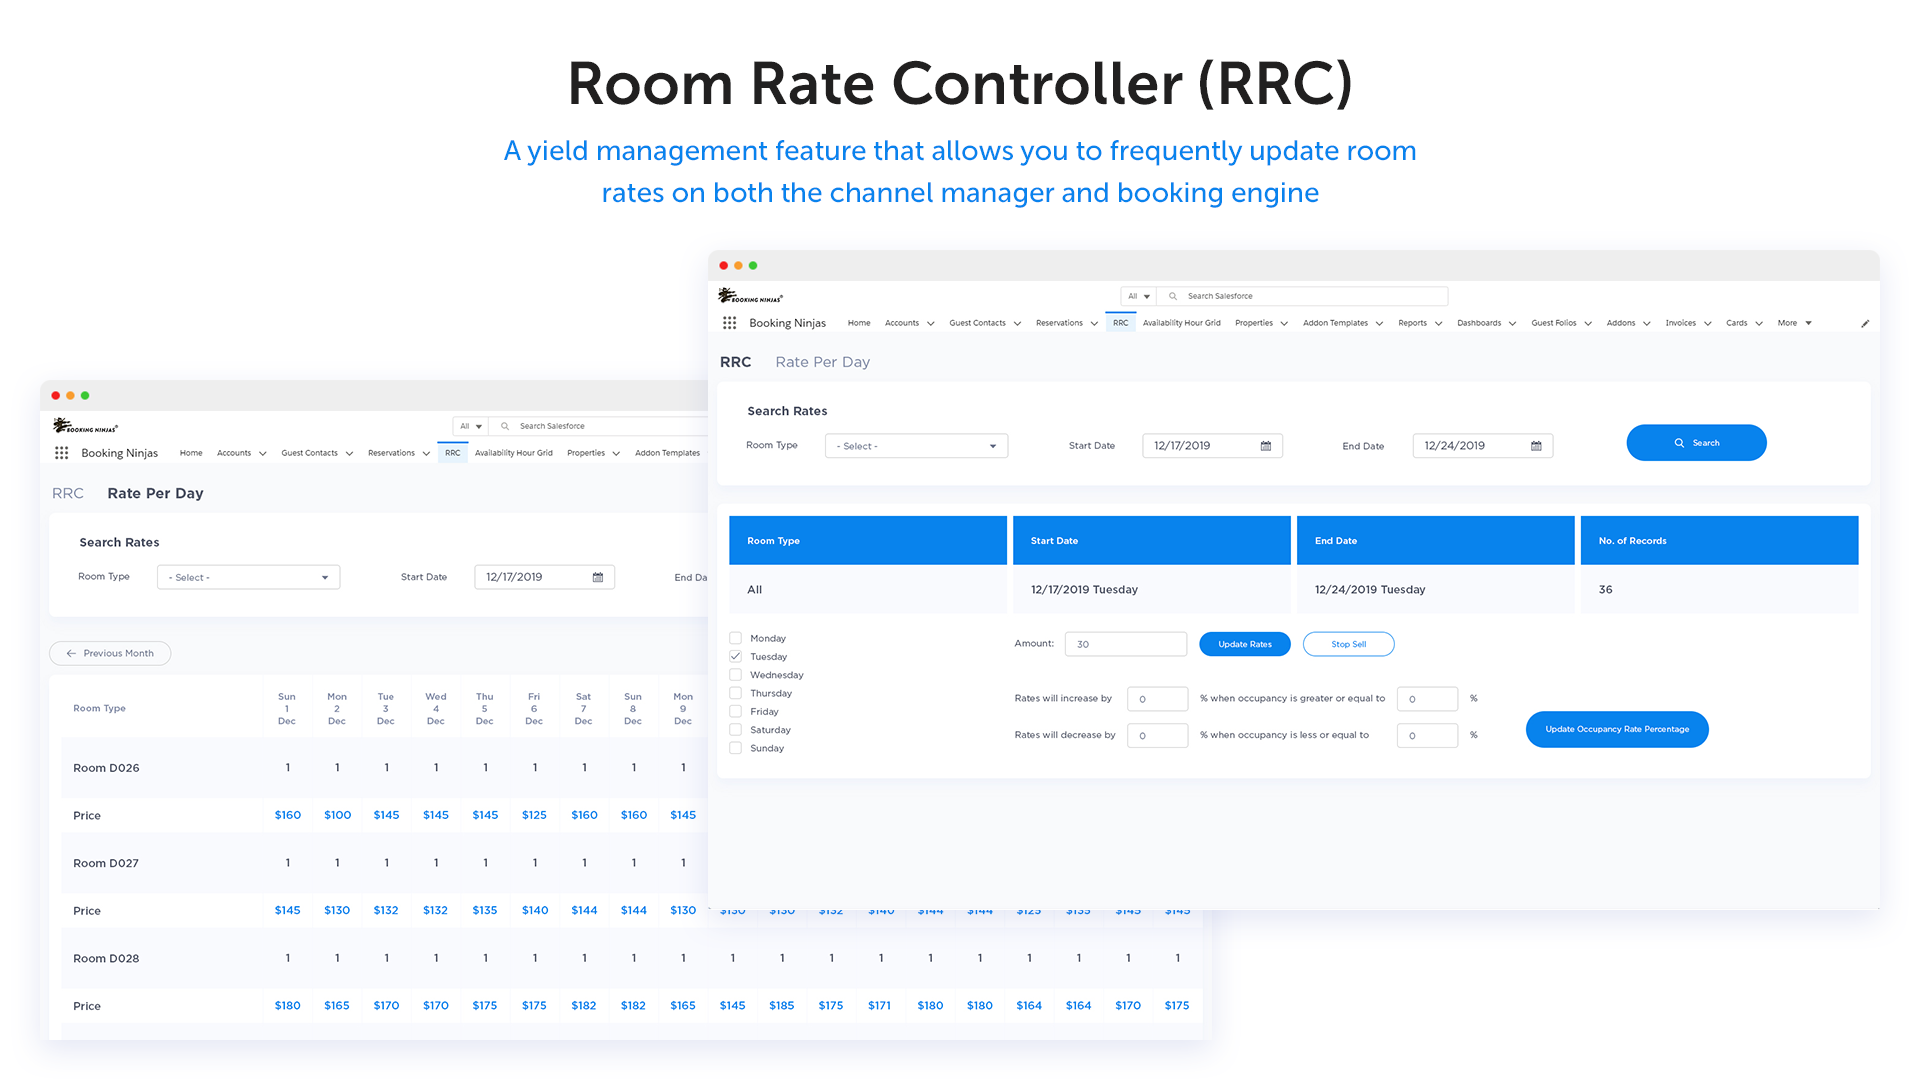The height and width of the screenshot is (1080, 1920).
Task: Click Rates will increase by input
Action: pyautogui.click(x=1157, y=699)
